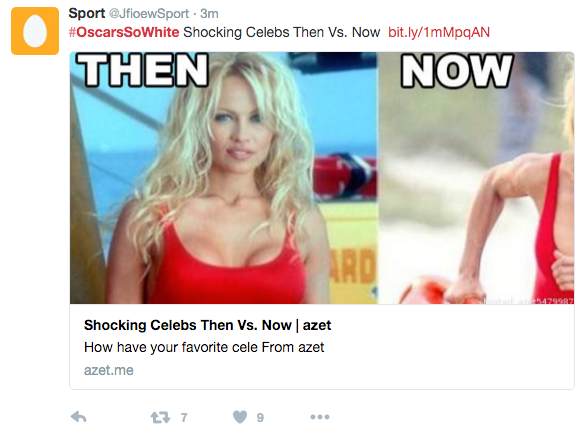
Task: Like the tweet with the heart icon
Action: [x=240, y=417]
